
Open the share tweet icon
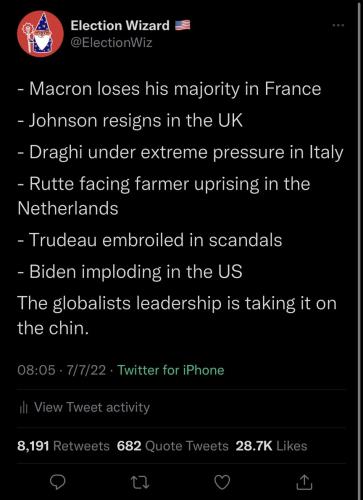coord(304,482)
